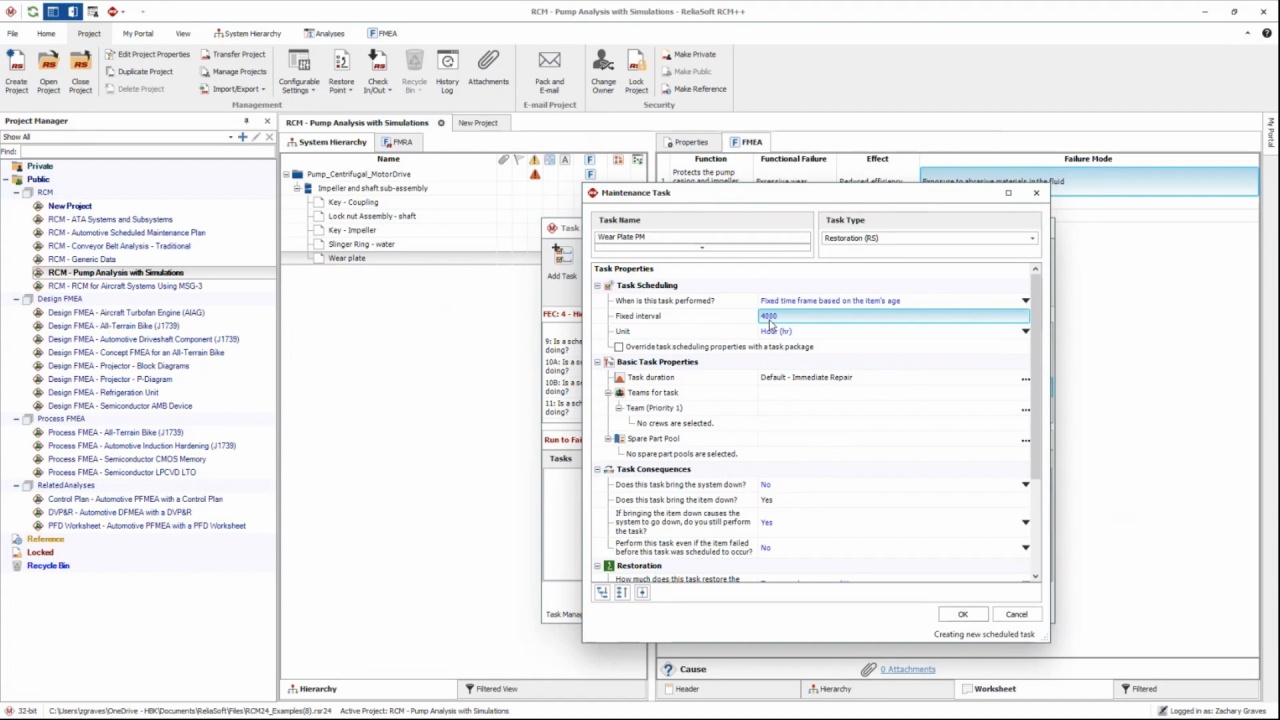Click the refresh icon in quick access toolbar
The height and width of the screenshot is (720, 1280).
[32, 11]
